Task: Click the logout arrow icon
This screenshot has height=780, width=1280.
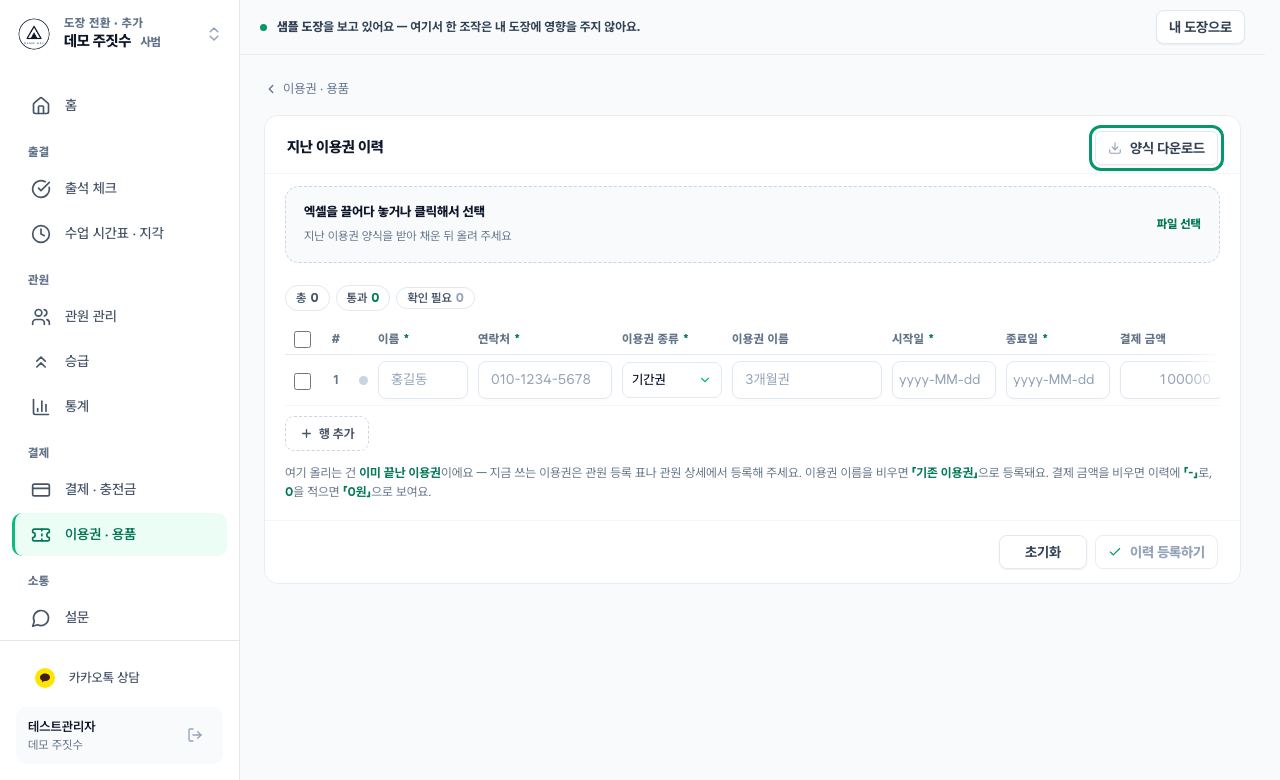Action: [195, 735]
